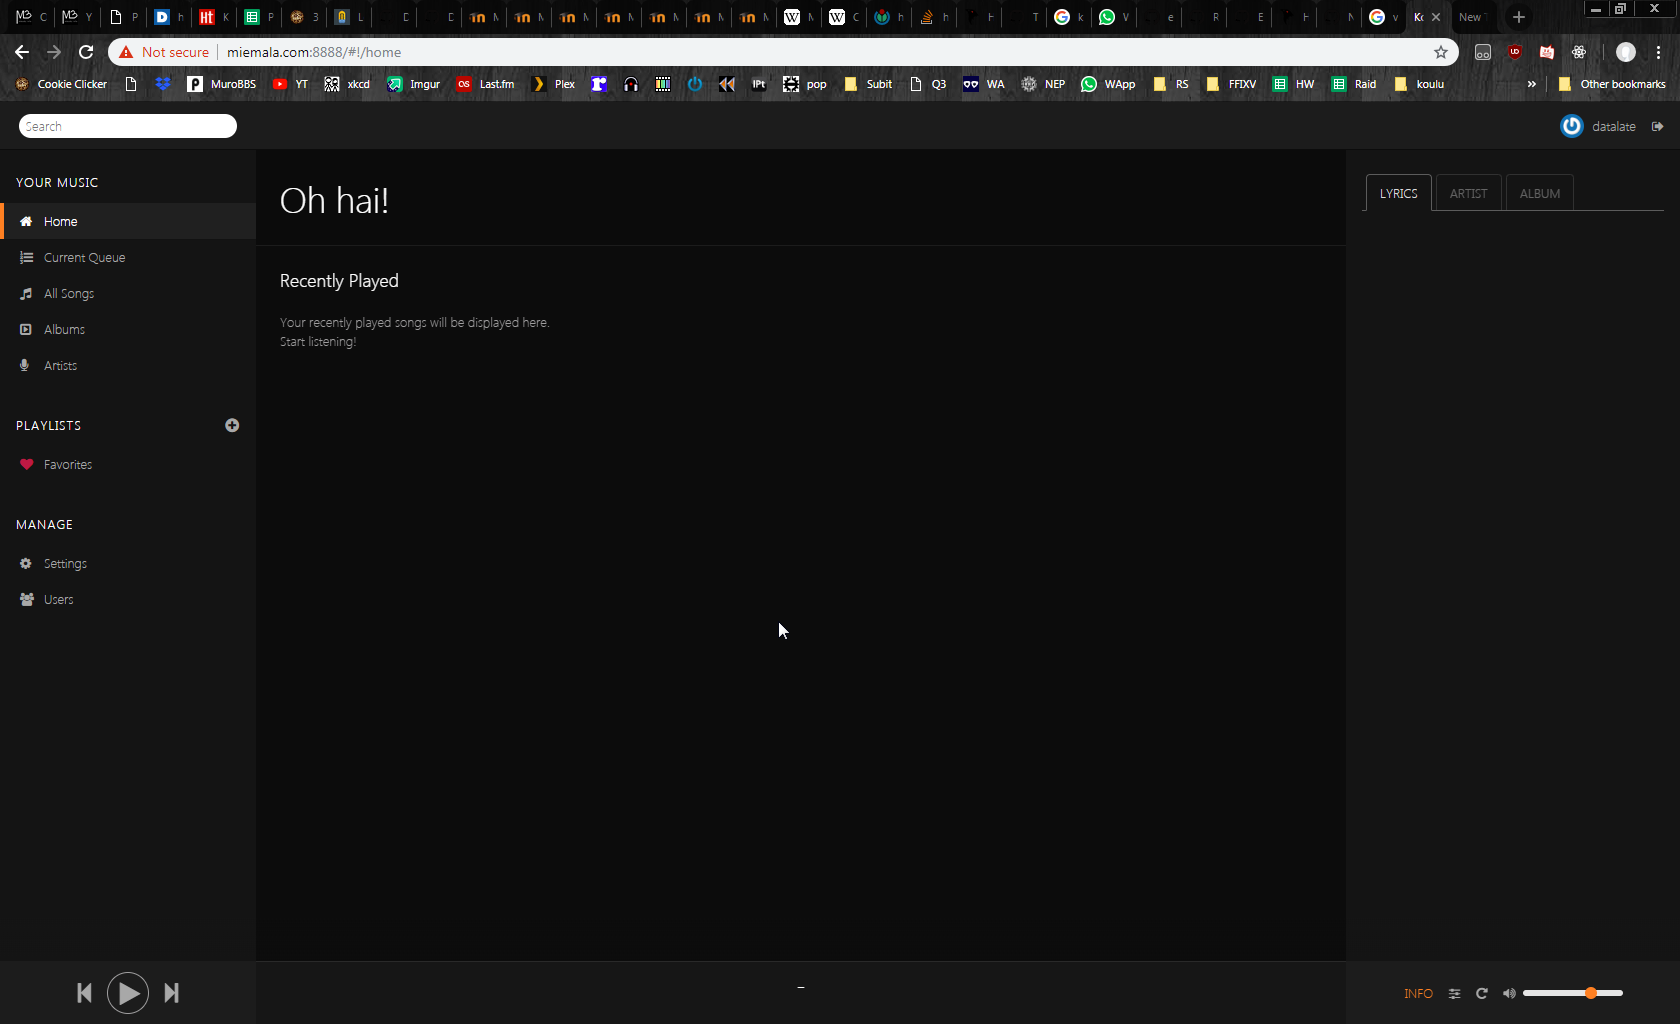This screenshot has height=1024, width=1680.
Task: Click the search input field
Action: point(128,126)
